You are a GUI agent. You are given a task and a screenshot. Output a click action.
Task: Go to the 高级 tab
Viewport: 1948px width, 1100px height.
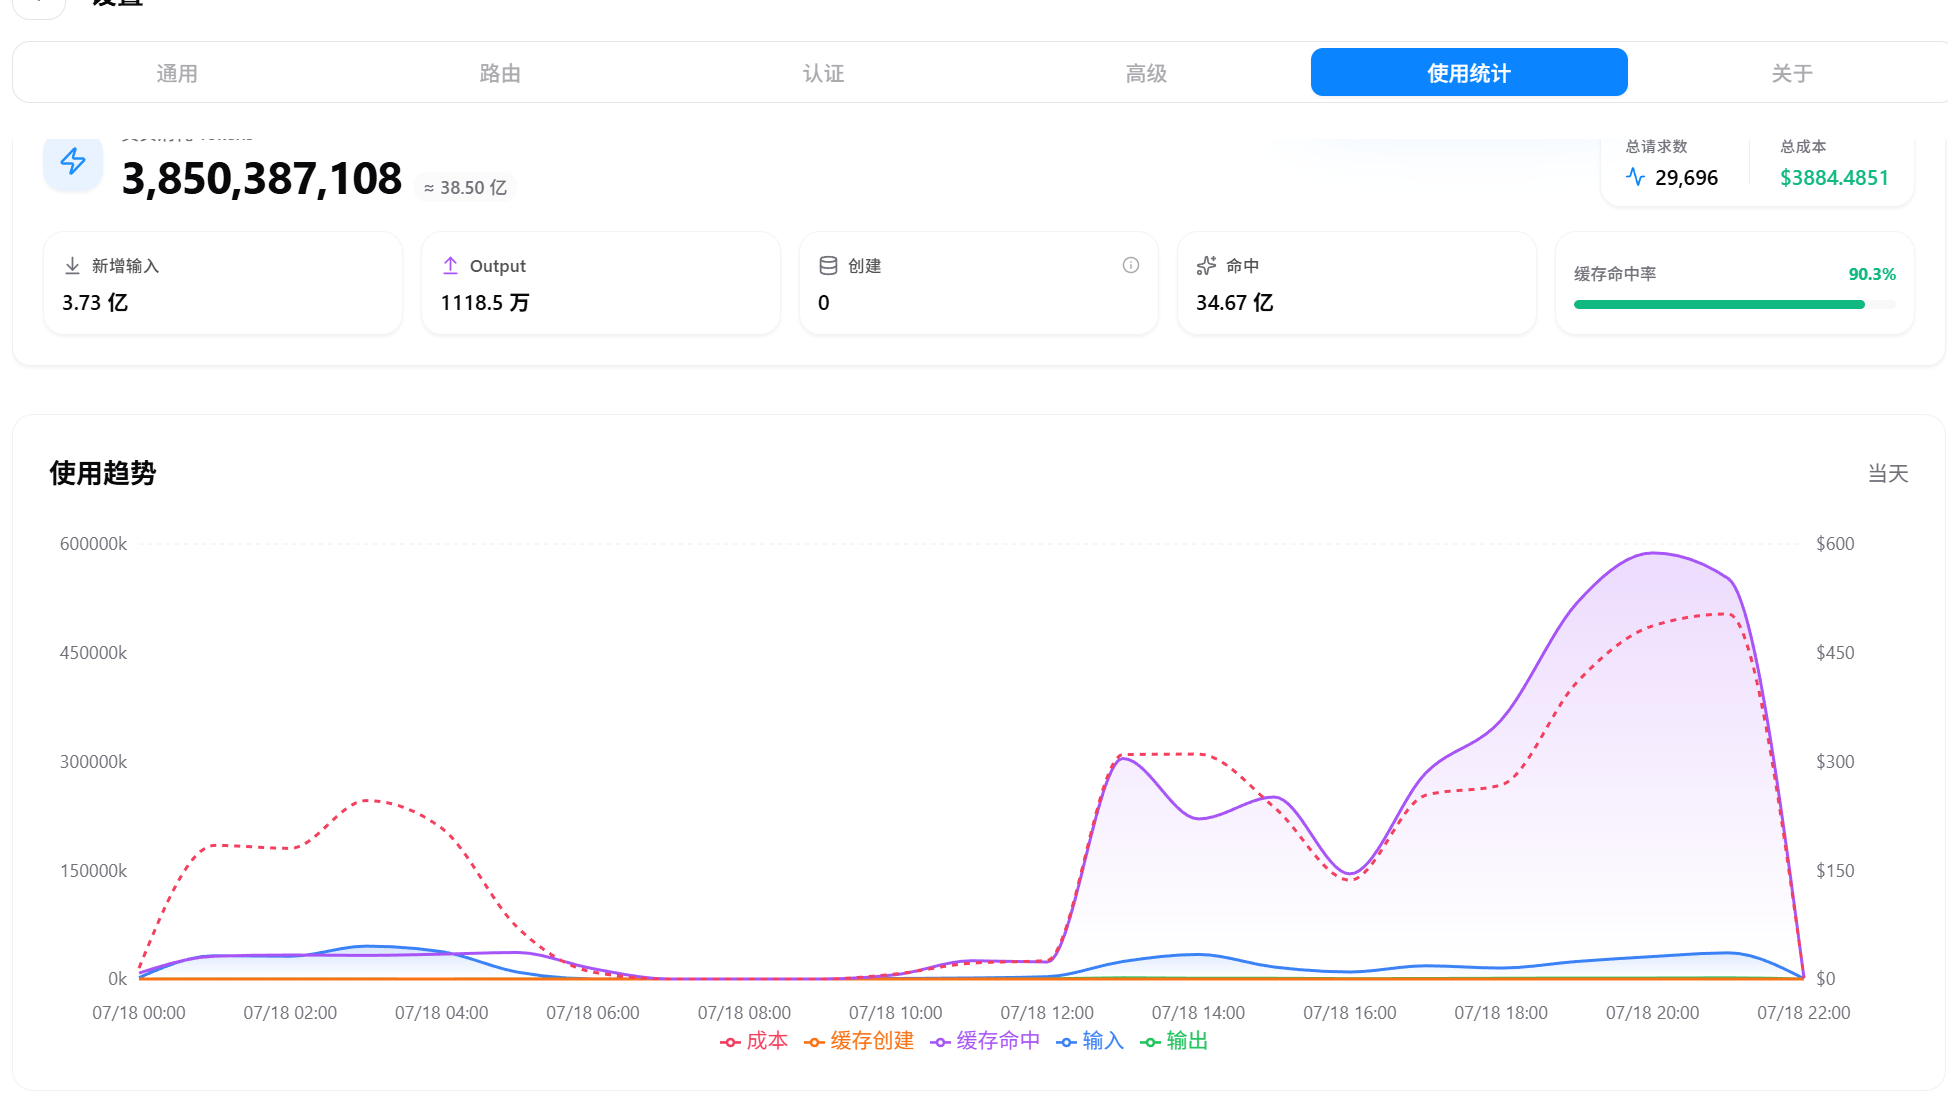1146,73
